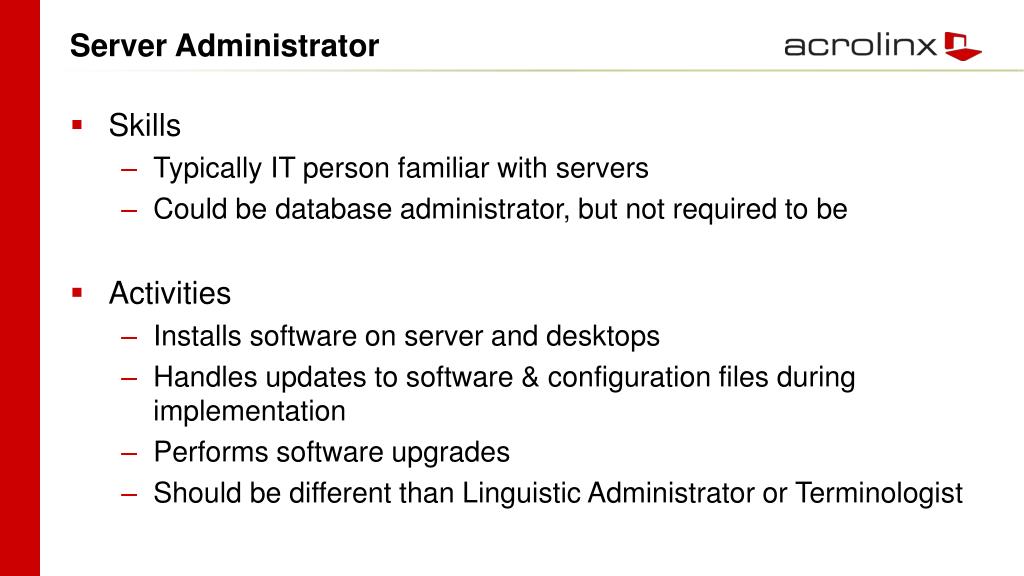
Task: Click the word "implementation" on the wrapped line
Action: tap(249, 411)
